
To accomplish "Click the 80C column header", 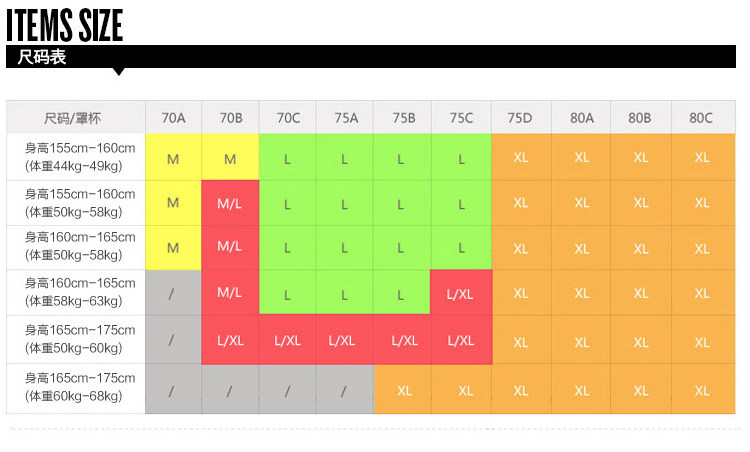I will click(x=703, y=117).
